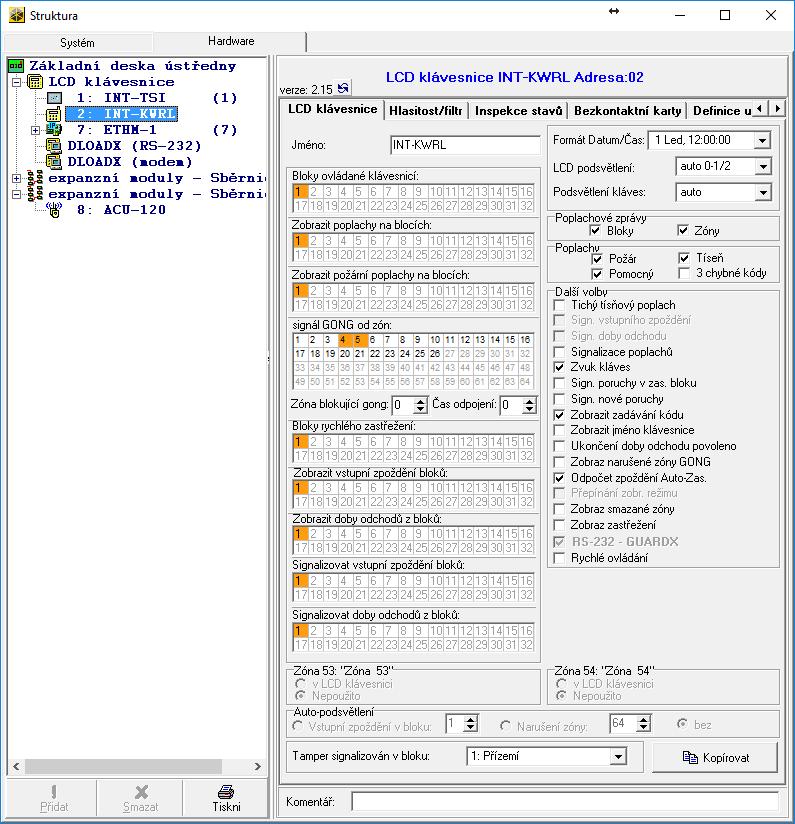
Task: Click the tree horizontal scrollbar right arrow
Action: click(x=257, y=766)
